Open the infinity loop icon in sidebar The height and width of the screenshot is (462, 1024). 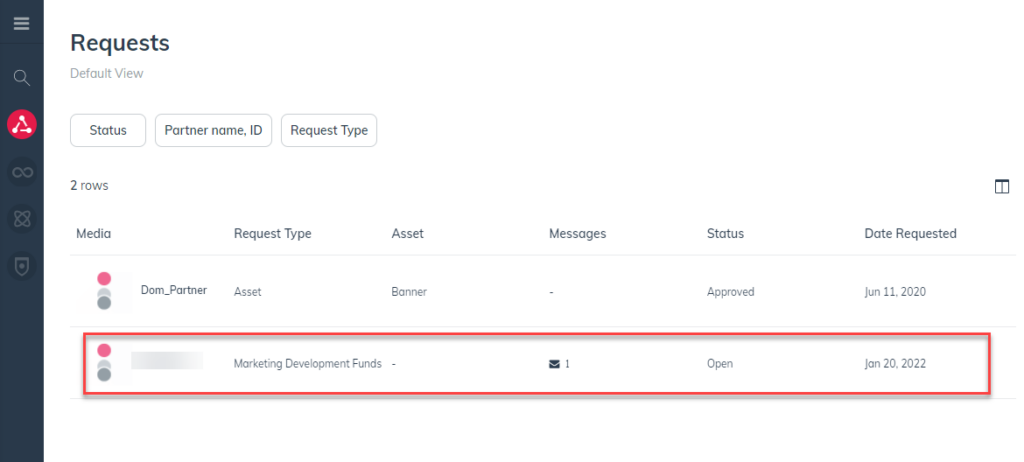click(21, 173)
